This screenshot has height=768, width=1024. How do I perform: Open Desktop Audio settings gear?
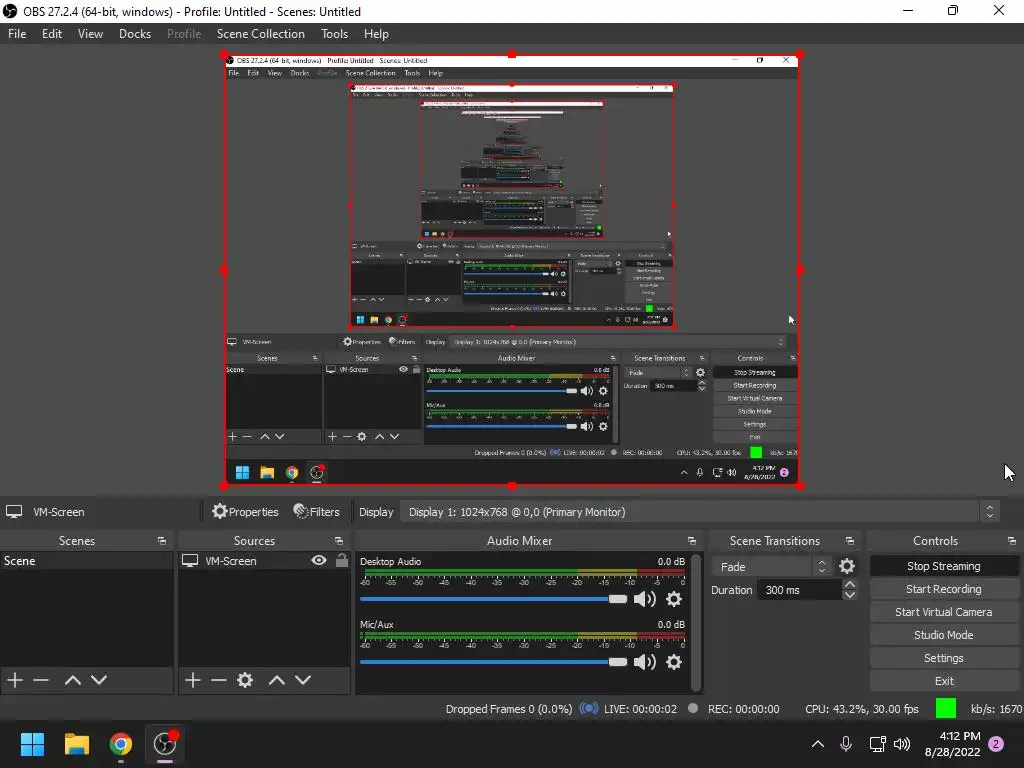tap(674, 599)
